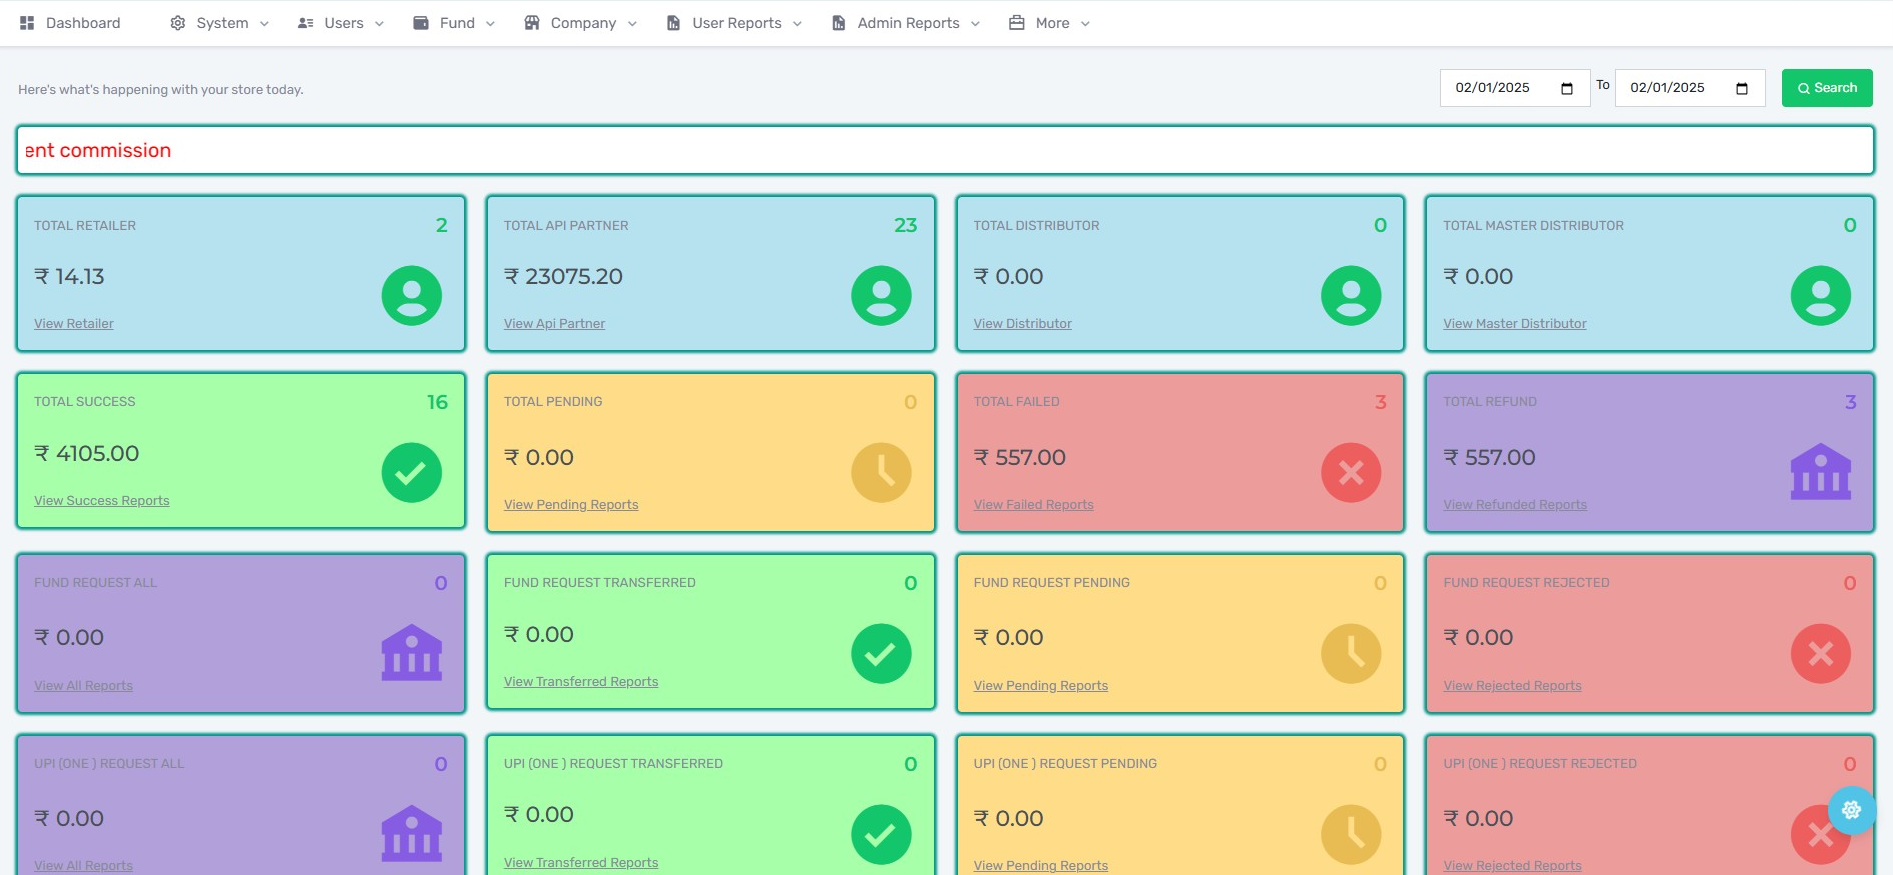Click the Total API Partner count 23
This screenshot has height=875, width=1893.
pos(906,225)
